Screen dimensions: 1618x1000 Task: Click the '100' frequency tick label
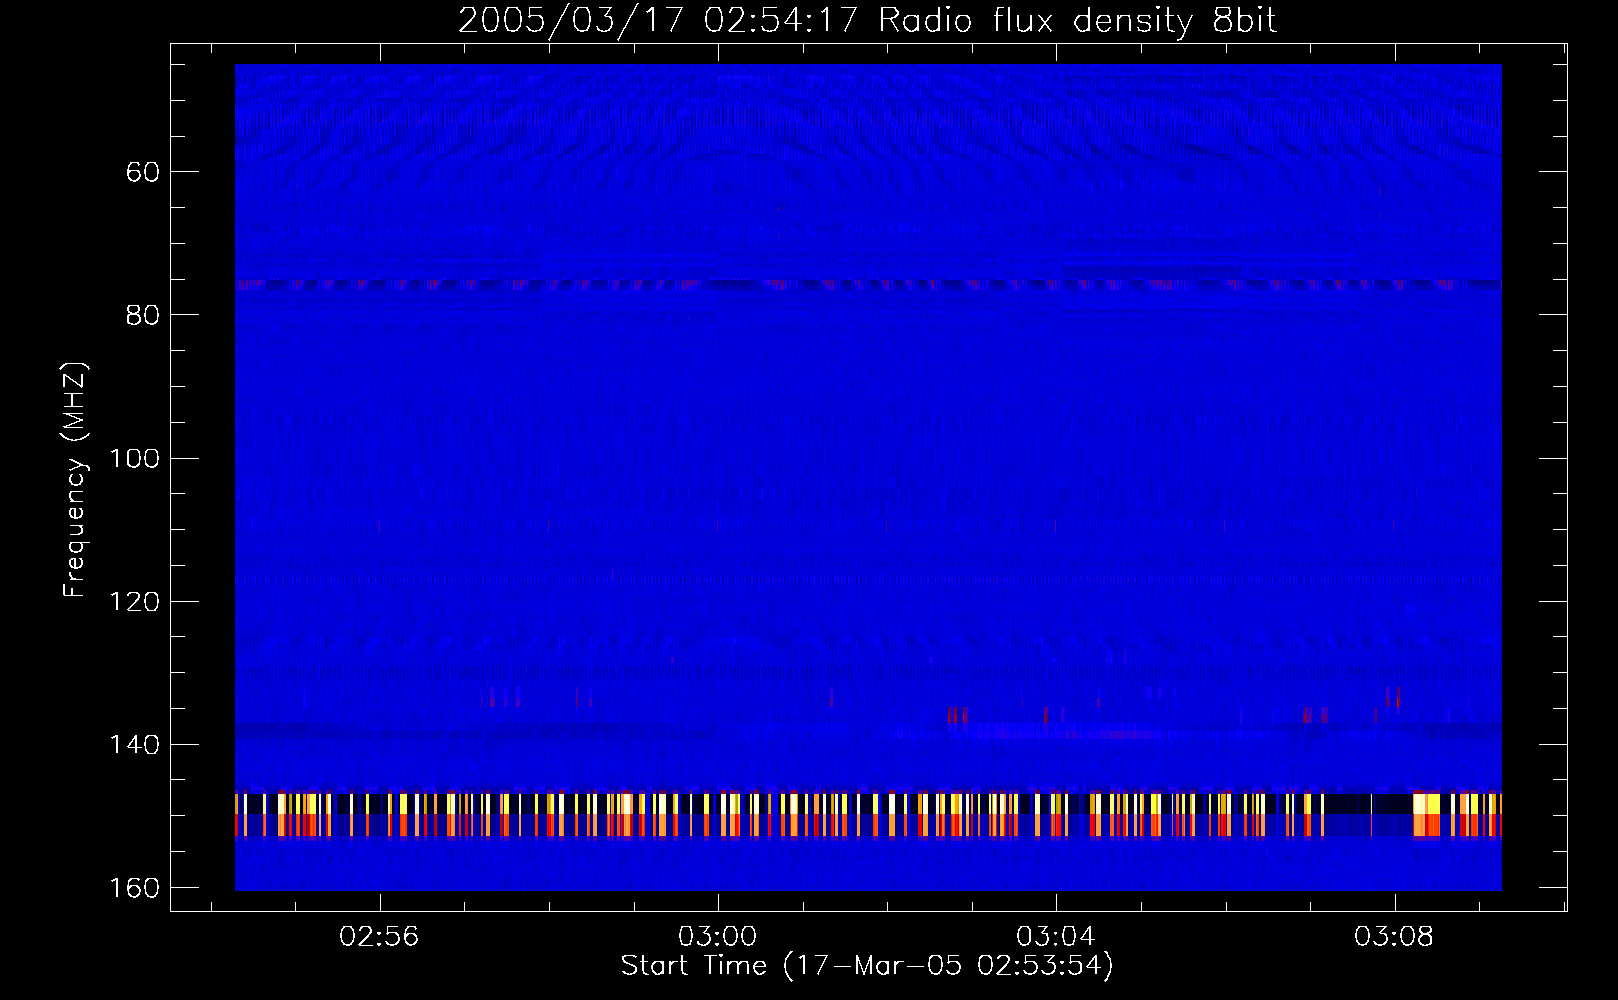(133, 458)
